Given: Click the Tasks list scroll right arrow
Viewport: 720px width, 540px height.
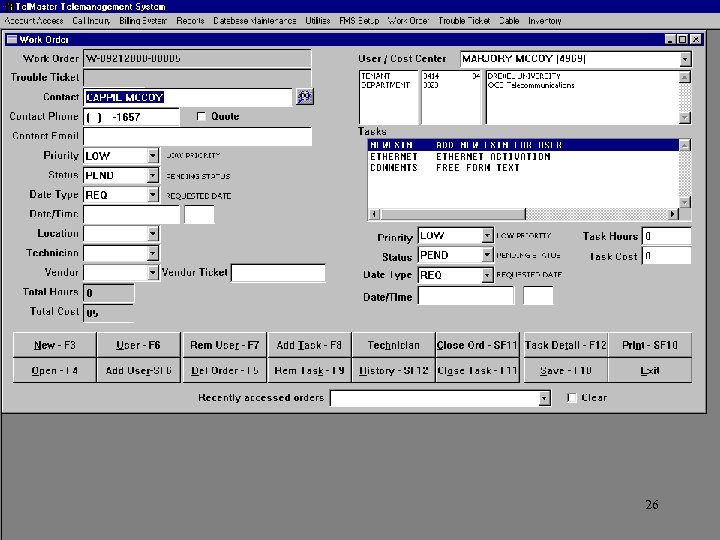Looking at the screenshot, I should click(673, 214).
